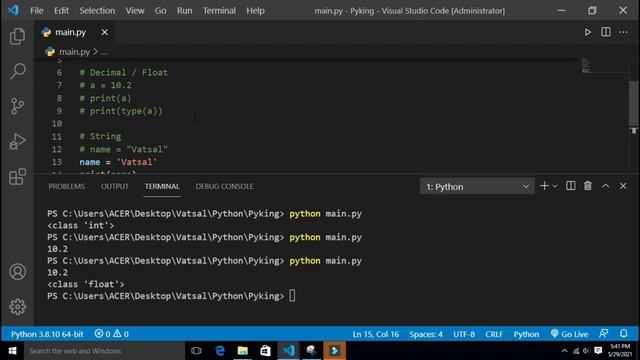Screen dimensions: 640x360
Task: Click the <class 'float'> terminal output
Action: 86,284
